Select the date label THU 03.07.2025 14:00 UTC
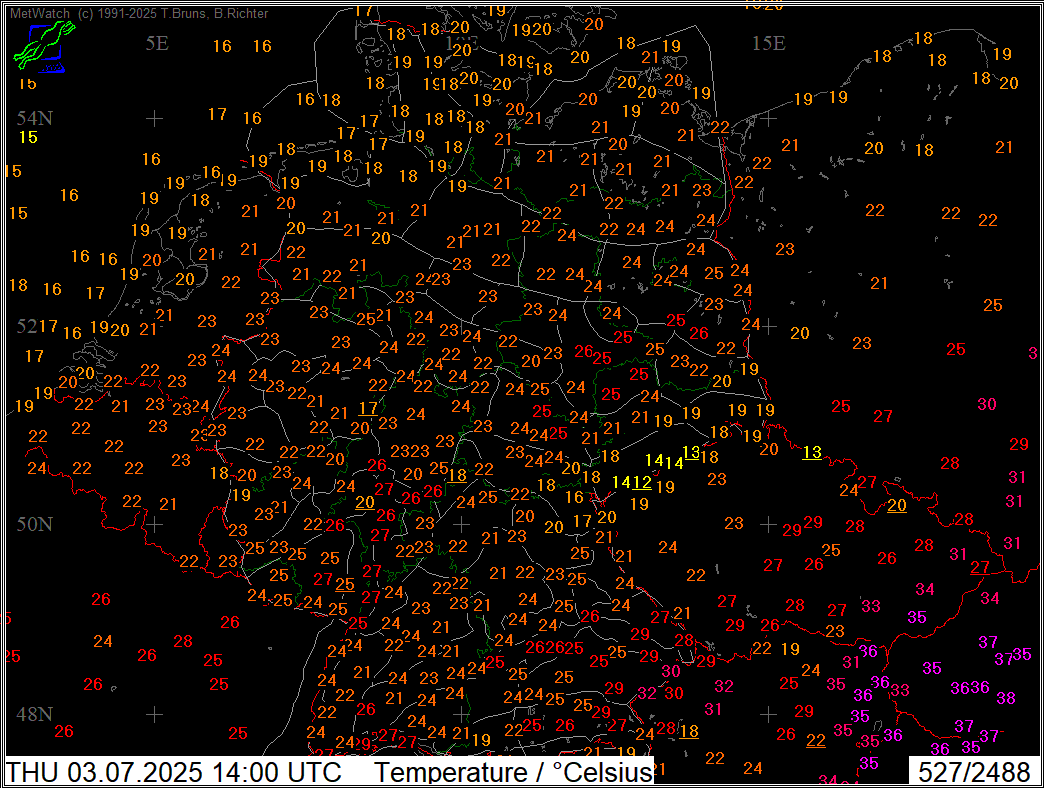 point(174,772)
